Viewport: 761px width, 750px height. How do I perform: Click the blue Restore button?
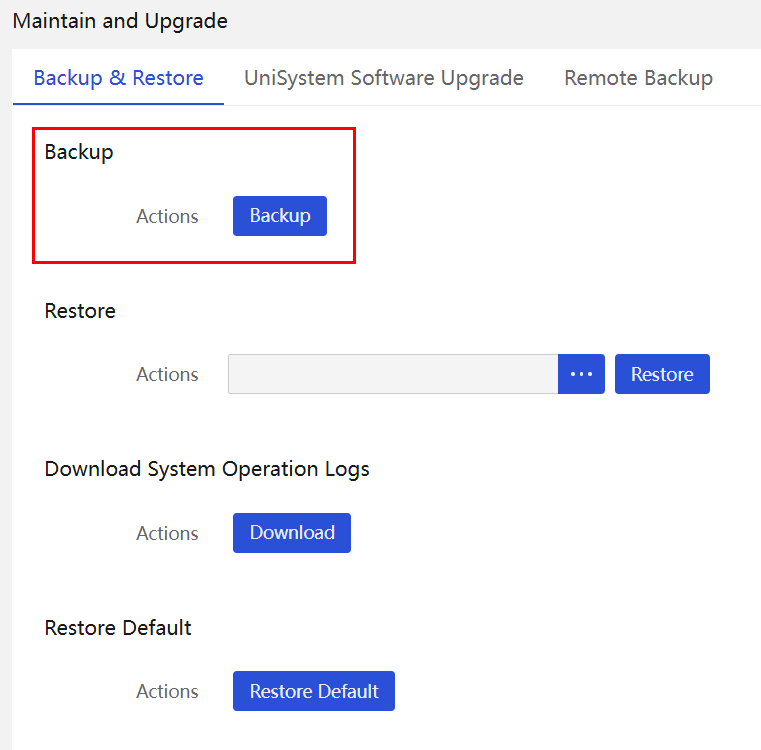point(662,374)
